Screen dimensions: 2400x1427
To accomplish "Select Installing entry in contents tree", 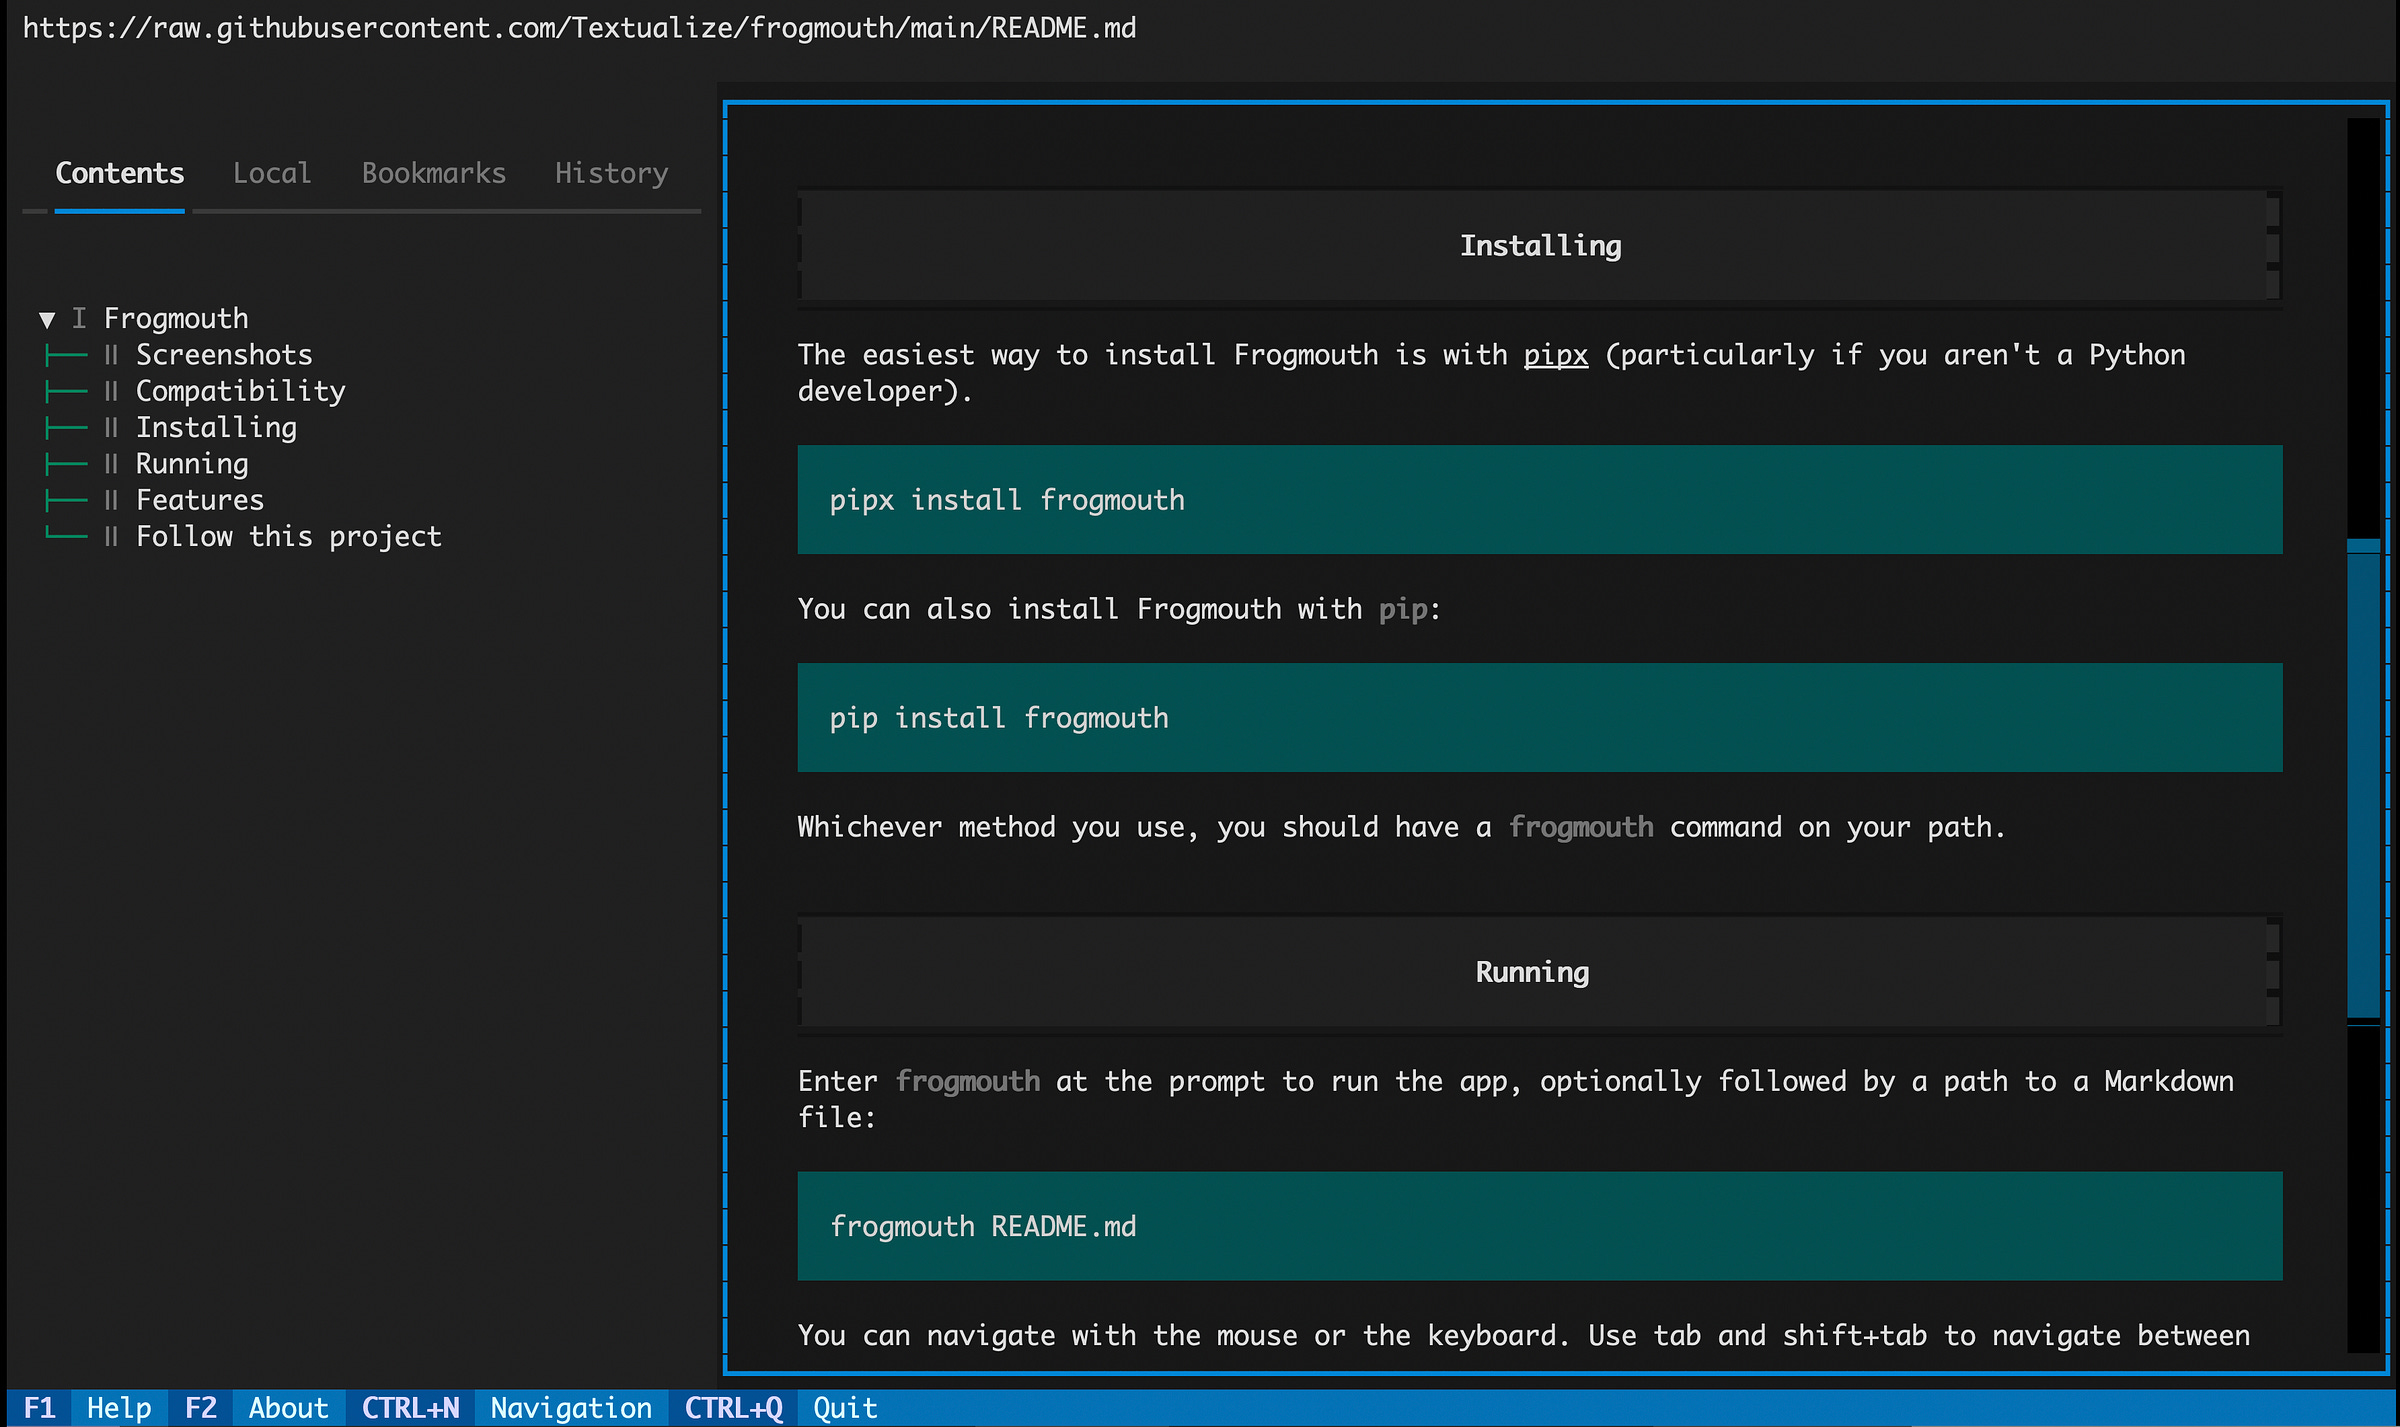I will [x=216, y=428].
